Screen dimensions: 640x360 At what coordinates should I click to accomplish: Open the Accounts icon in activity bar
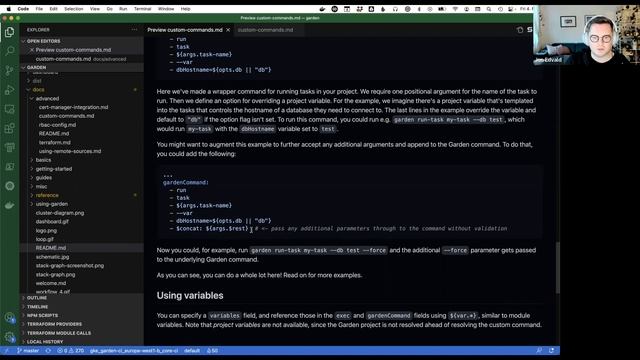click(9, 318)
